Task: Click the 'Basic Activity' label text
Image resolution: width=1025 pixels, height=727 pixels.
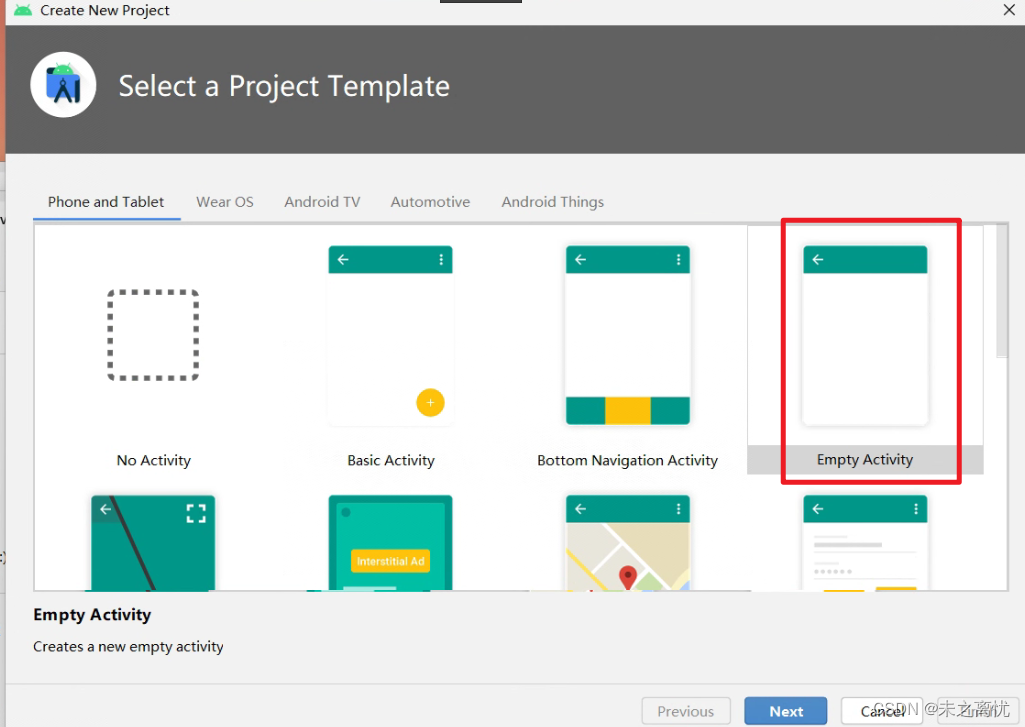Action: click(x=391, y=460)
